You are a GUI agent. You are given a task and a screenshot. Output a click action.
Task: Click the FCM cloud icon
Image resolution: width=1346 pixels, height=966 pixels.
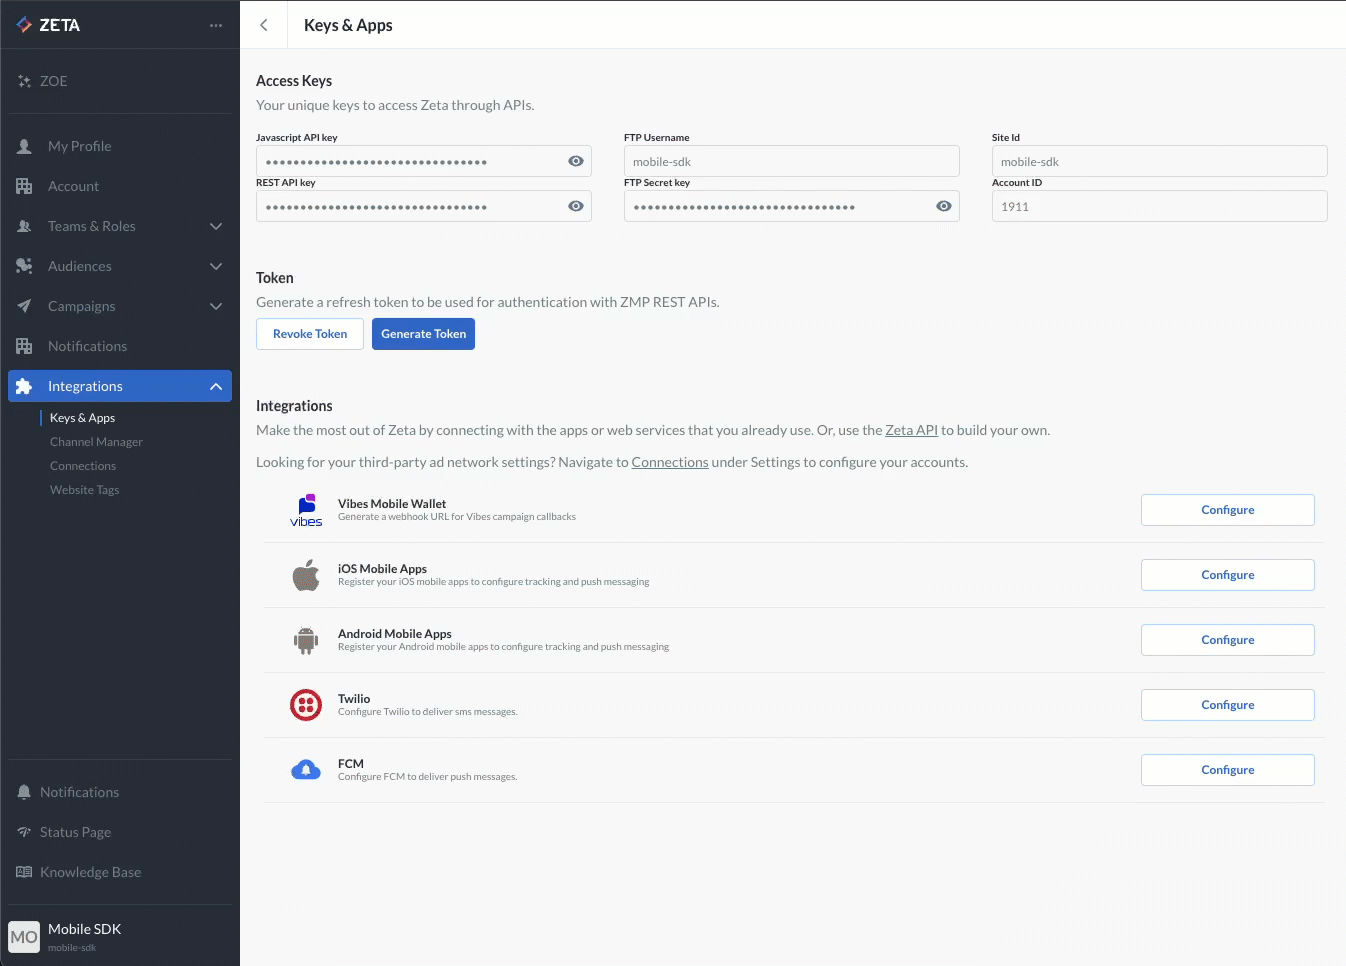coord(306,770)
